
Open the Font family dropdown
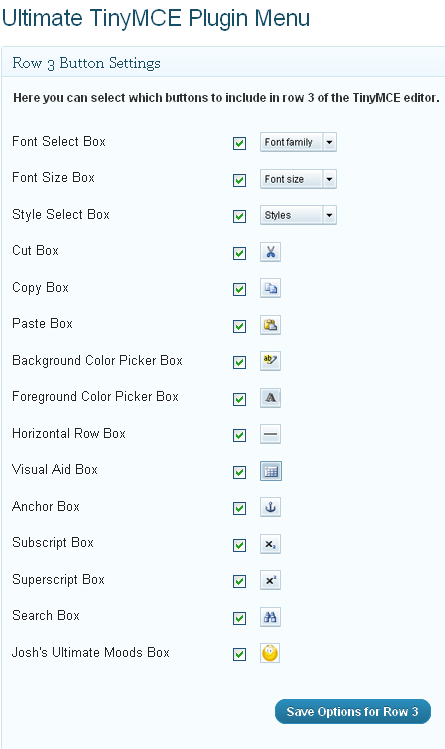(x=298, y=142)
